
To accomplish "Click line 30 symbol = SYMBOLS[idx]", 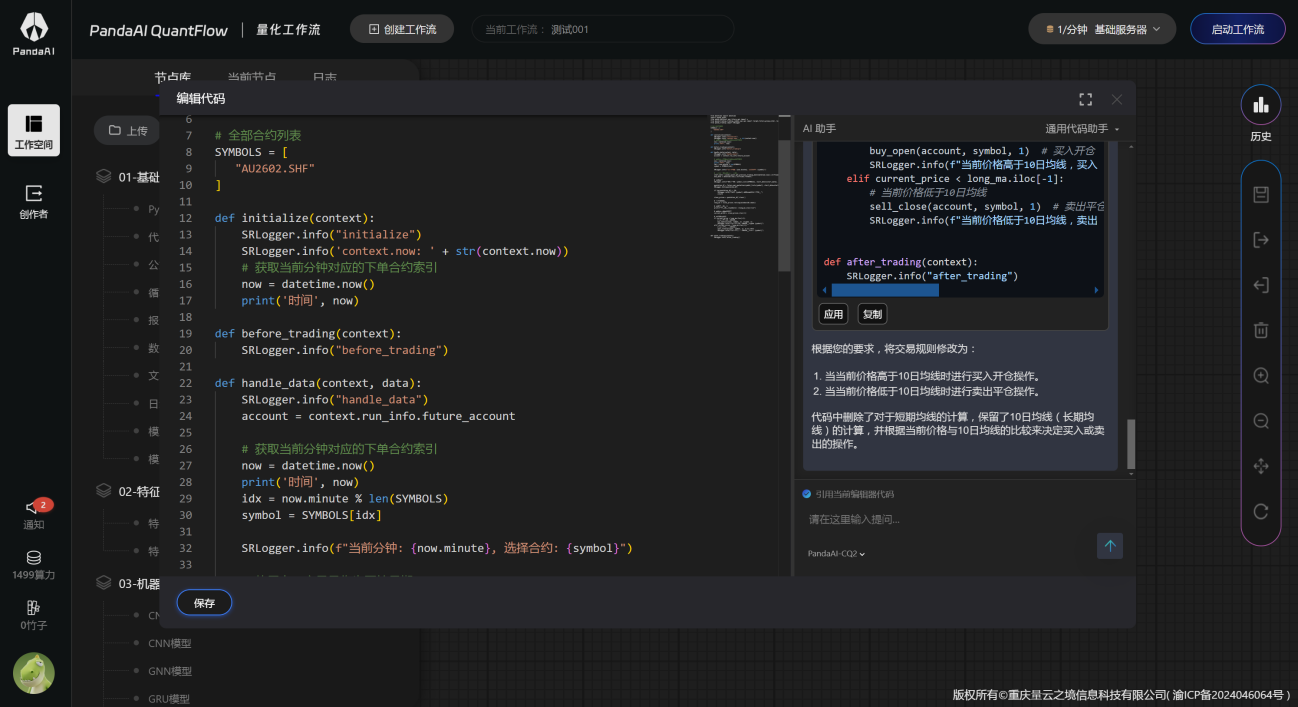I will tap(311, 515).
